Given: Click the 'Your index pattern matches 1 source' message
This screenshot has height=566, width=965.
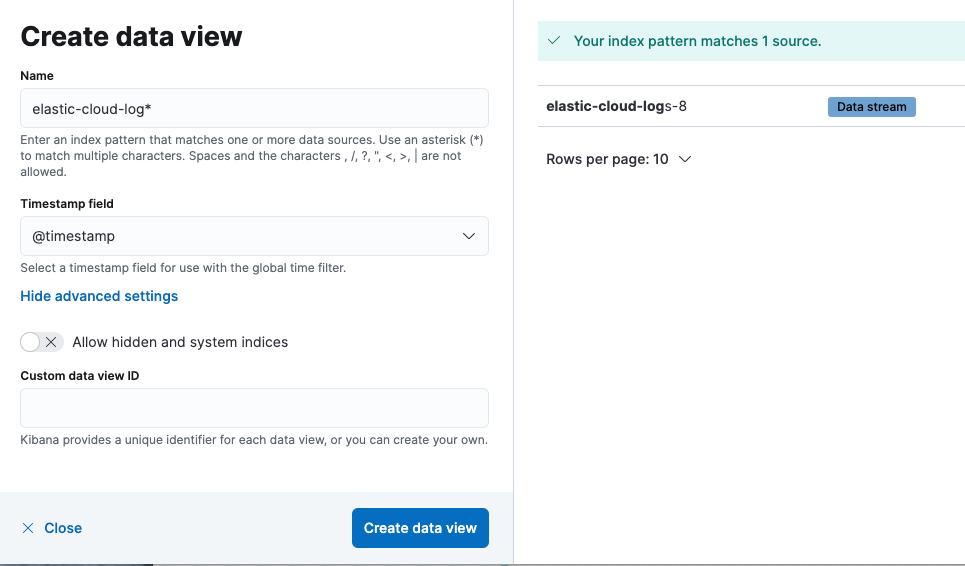Looking at the screenshot, I should pos(697,41).
